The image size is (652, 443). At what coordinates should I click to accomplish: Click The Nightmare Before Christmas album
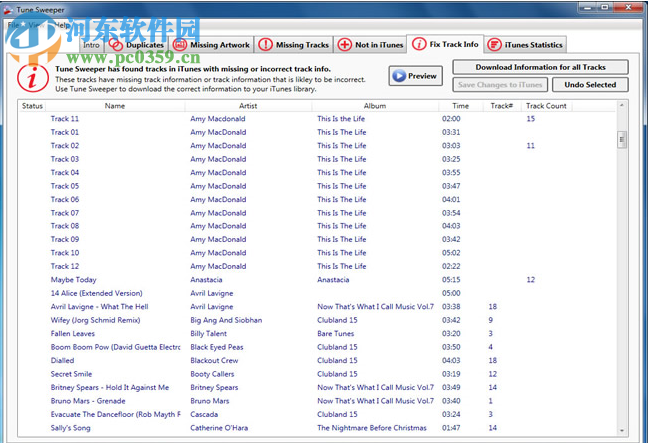coord(372,428)
